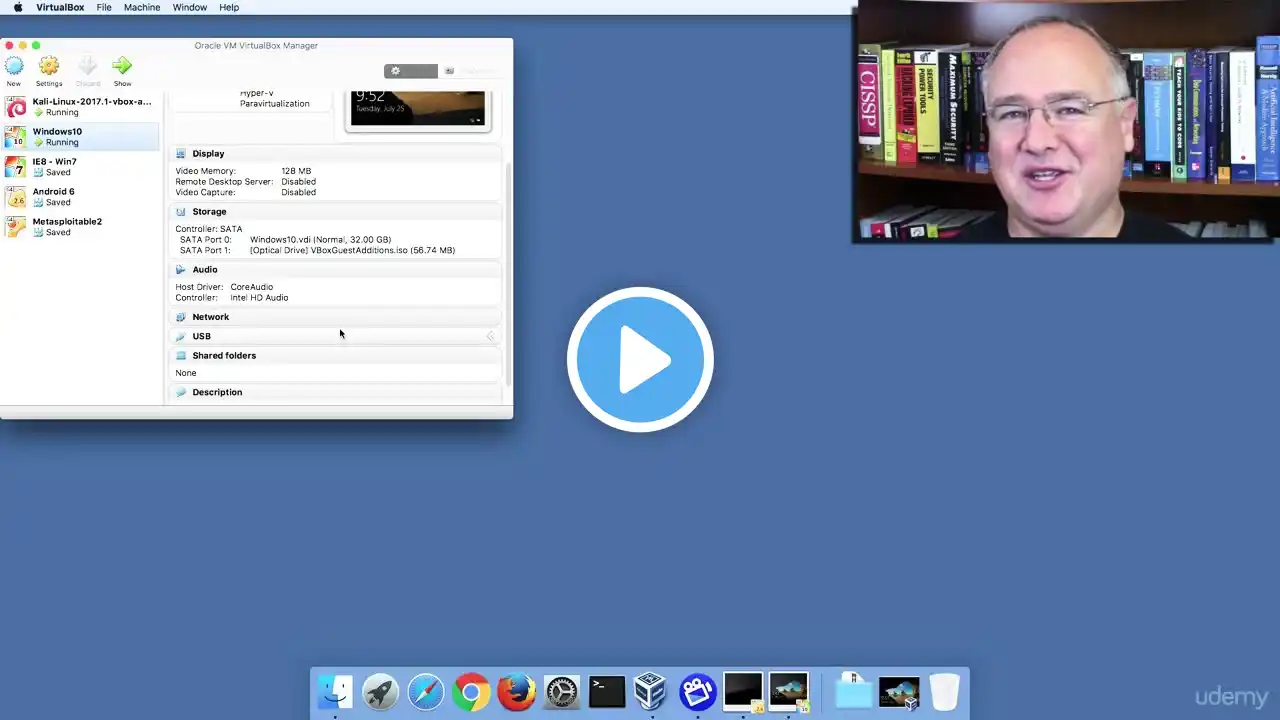Open the minimized VirtualBox window in the Dock

coord(899,692)
